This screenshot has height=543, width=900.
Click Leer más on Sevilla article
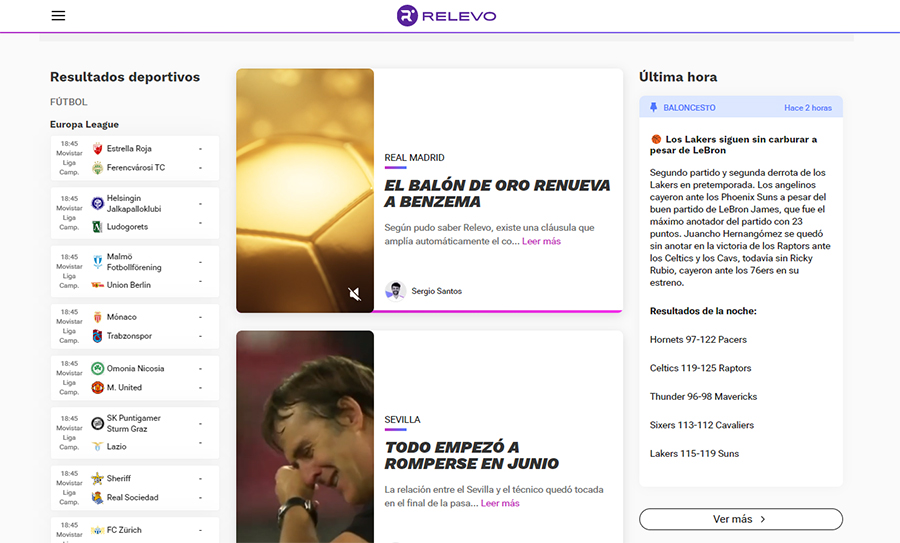click(500, 503)
